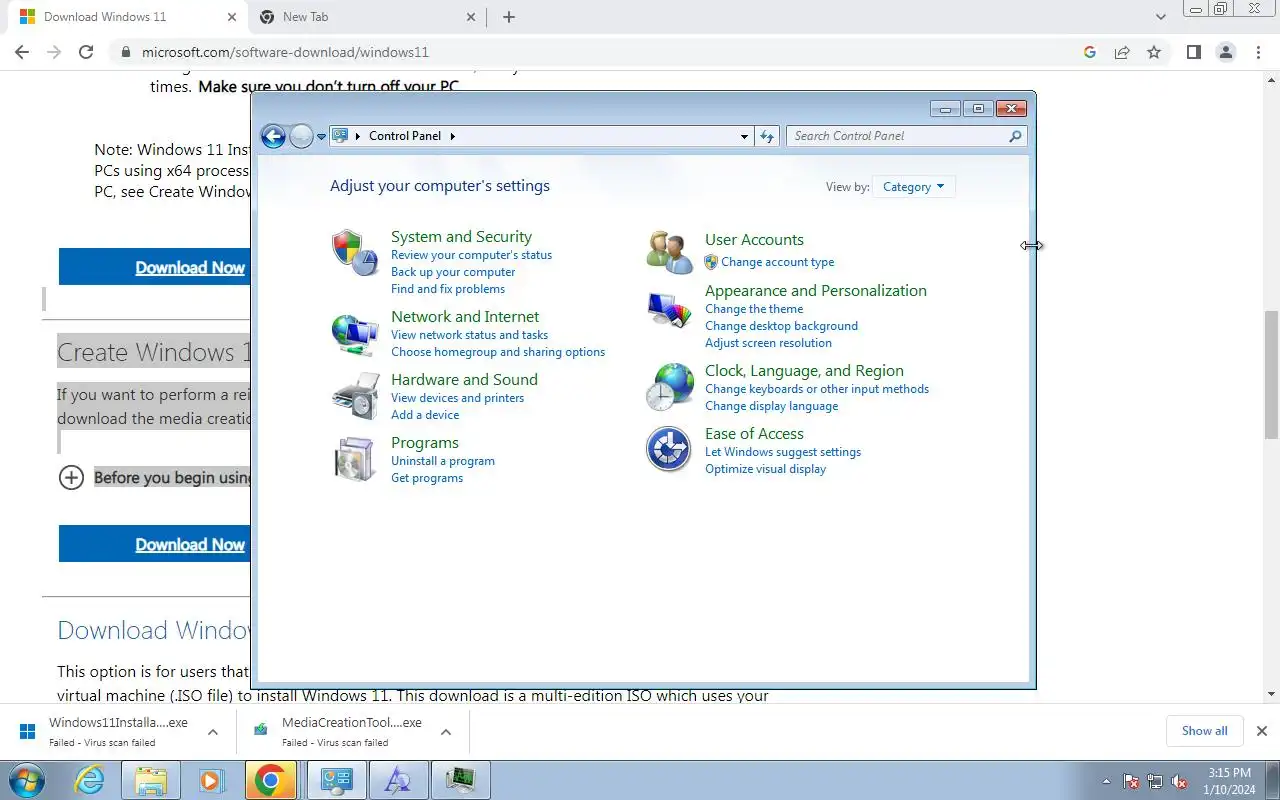Open the Windows Start orb
Screen dimensions: 1280x800
click(x=26, y=780)
